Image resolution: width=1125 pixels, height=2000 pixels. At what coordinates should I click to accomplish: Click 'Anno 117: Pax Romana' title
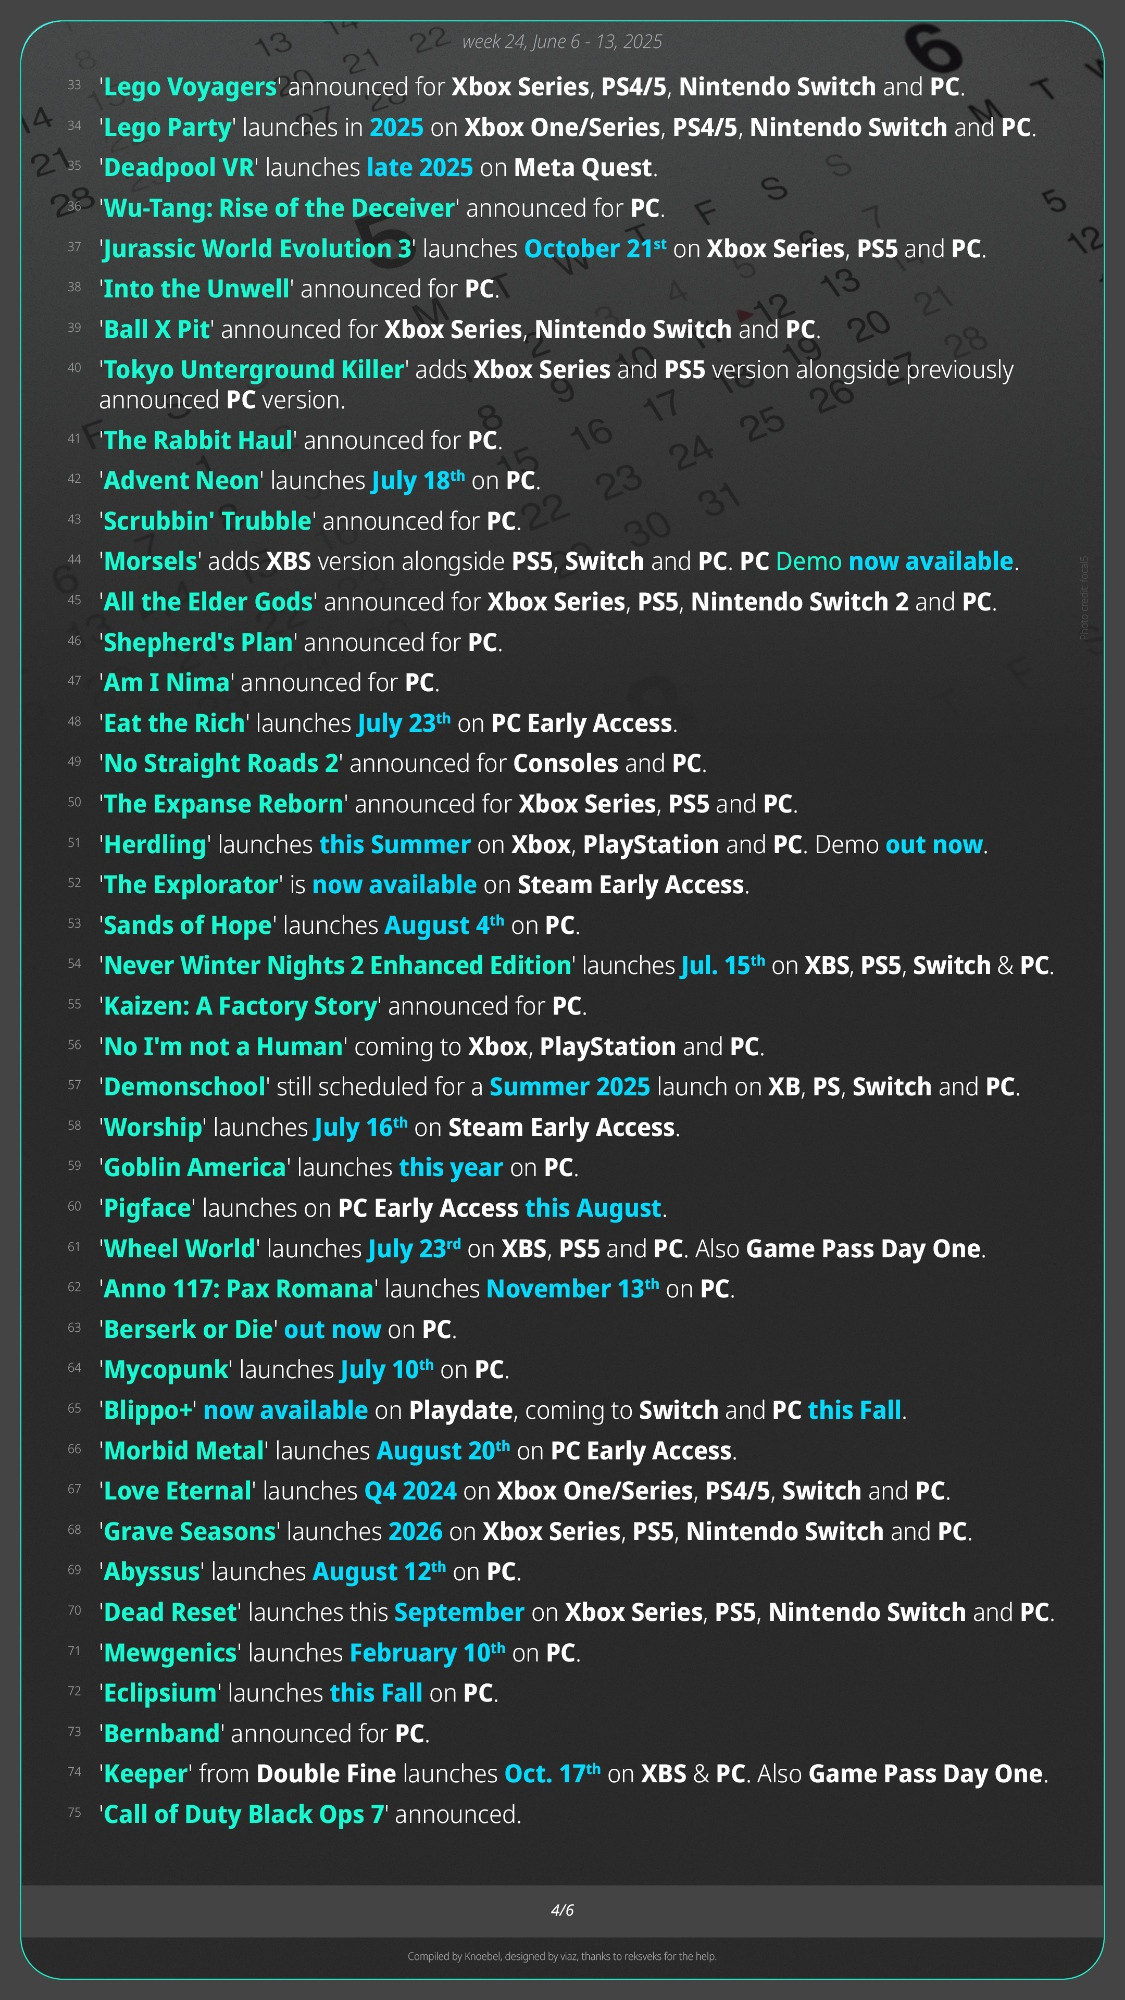coord(238,1289)
